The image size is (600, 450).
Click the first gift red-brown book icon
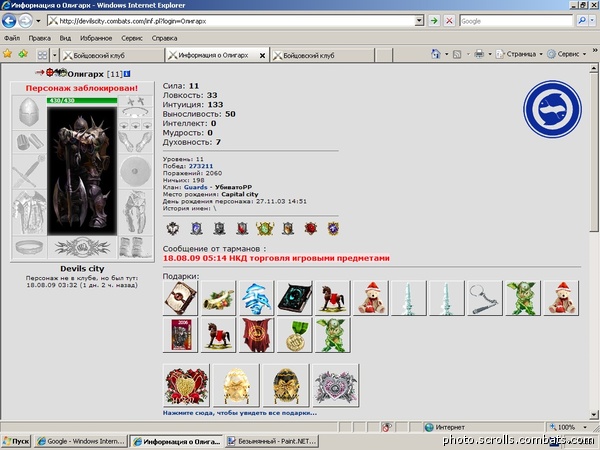(180, 298)
